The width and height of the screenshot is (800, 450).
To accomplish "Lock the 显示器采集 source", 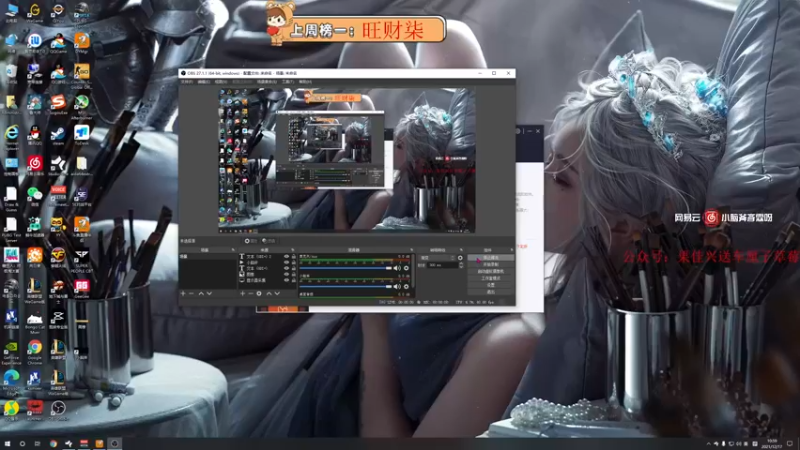I will tap(293, 280).
